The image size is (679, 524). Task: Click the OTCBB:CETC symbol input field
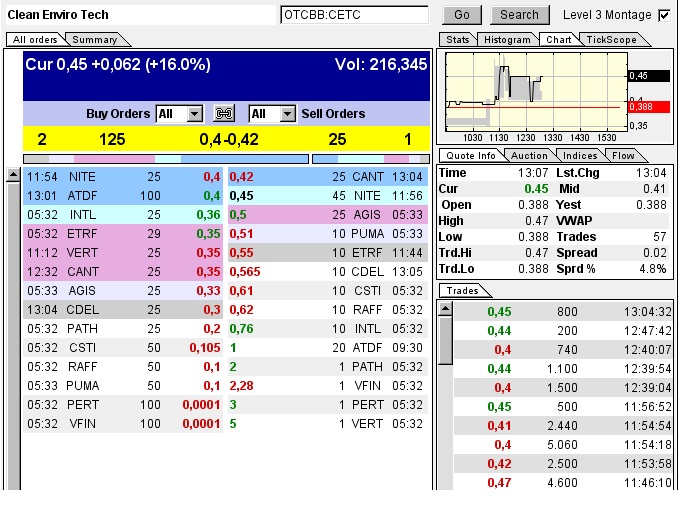coord(354,15)
